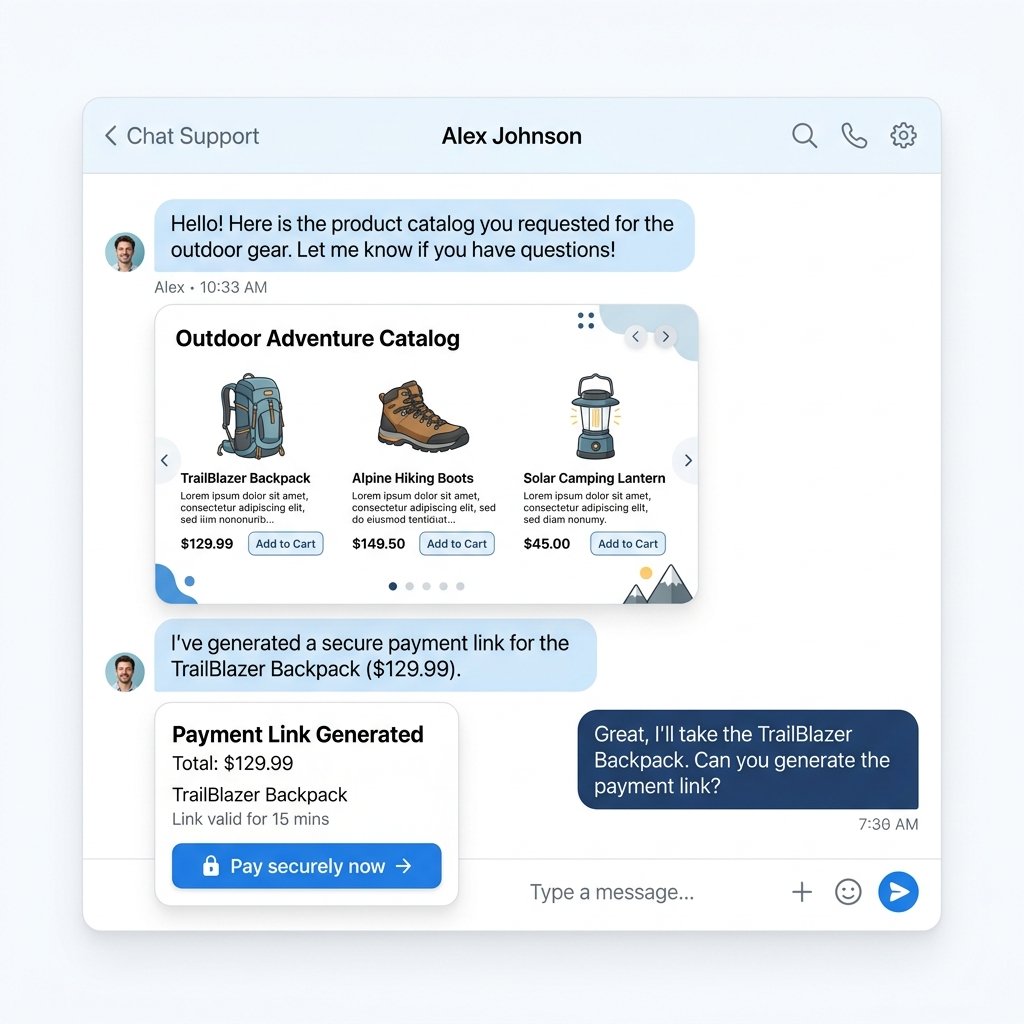Screen dimensions: 1024x1024
Task: Click the catalog grid dots icon
Action: pyautogui.click(x=586, y=320)
